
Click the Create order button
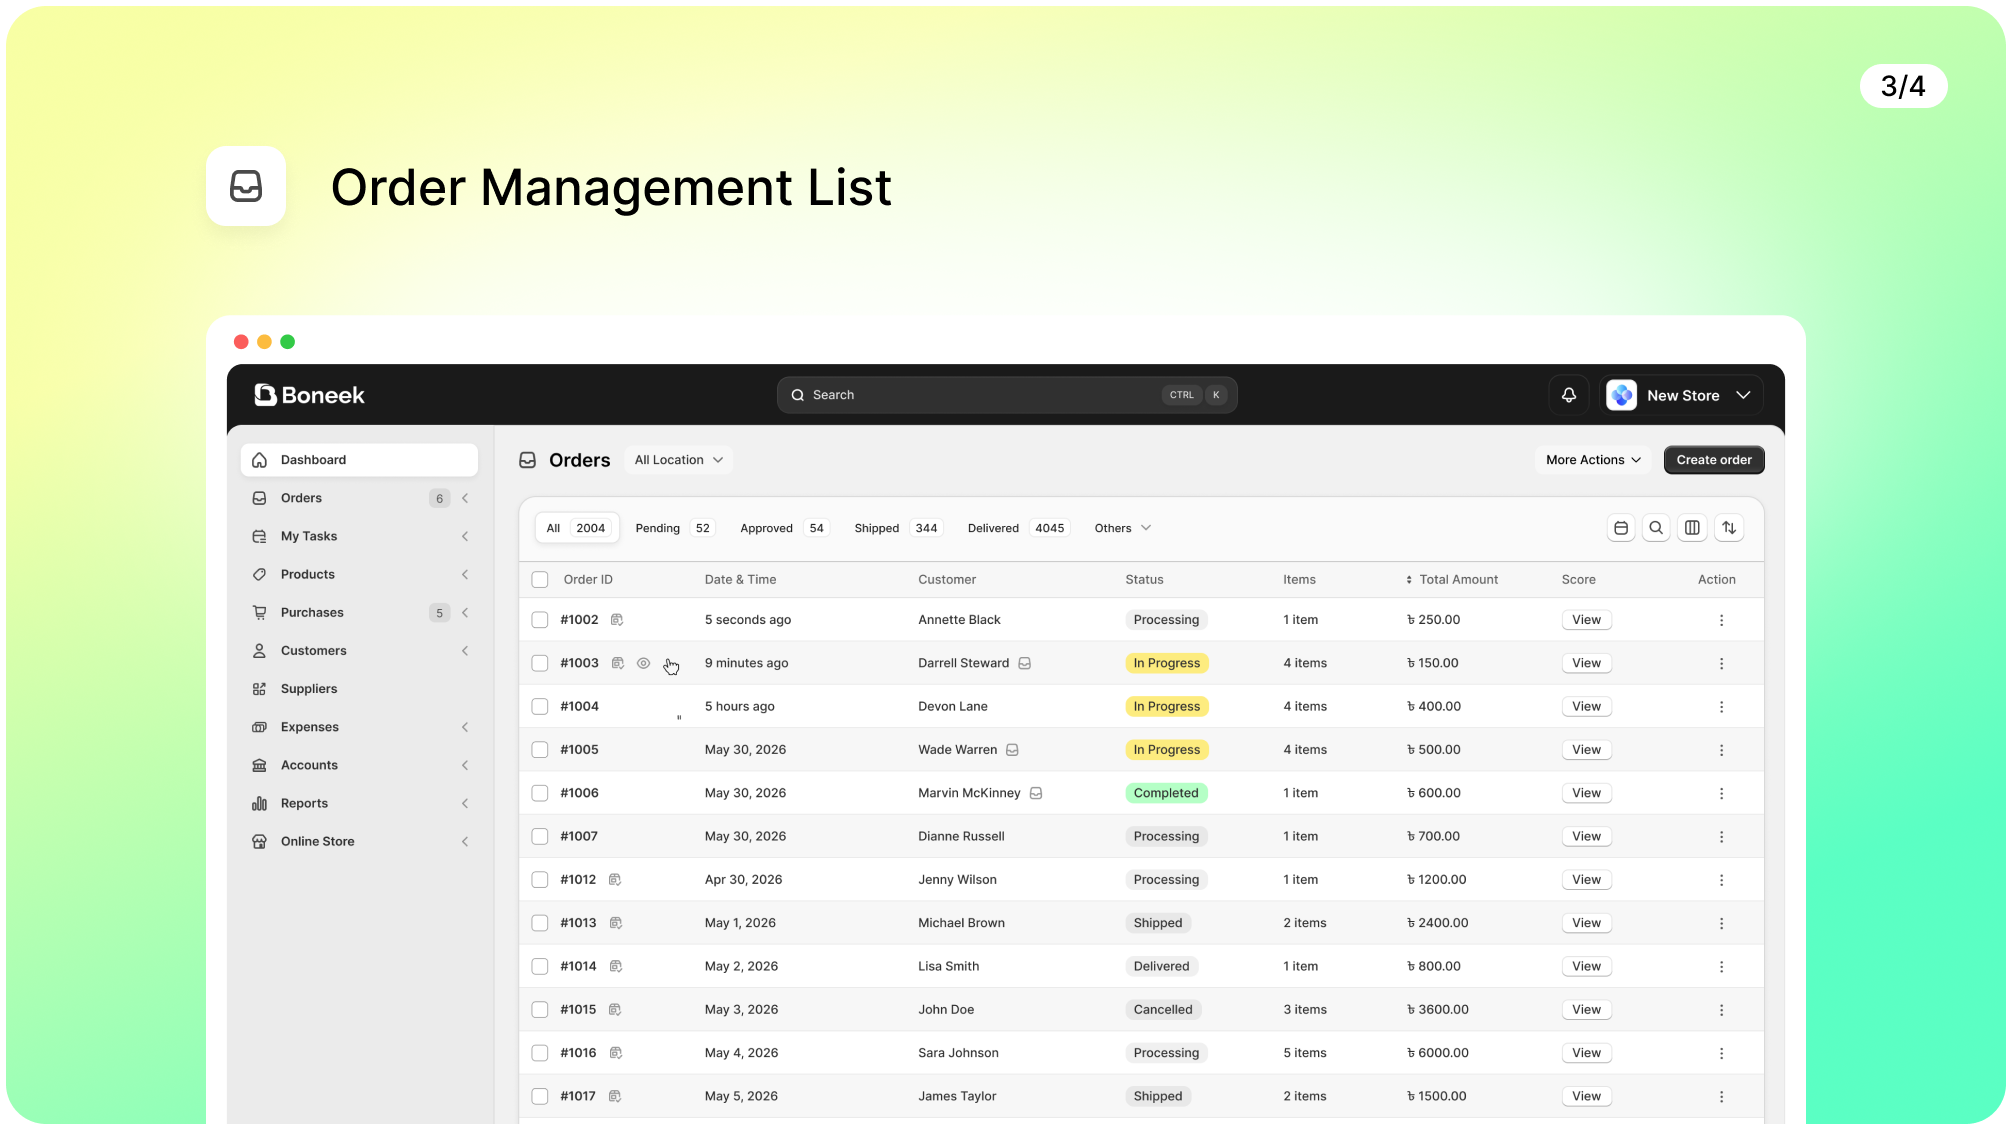click(x=1713, y=460)
